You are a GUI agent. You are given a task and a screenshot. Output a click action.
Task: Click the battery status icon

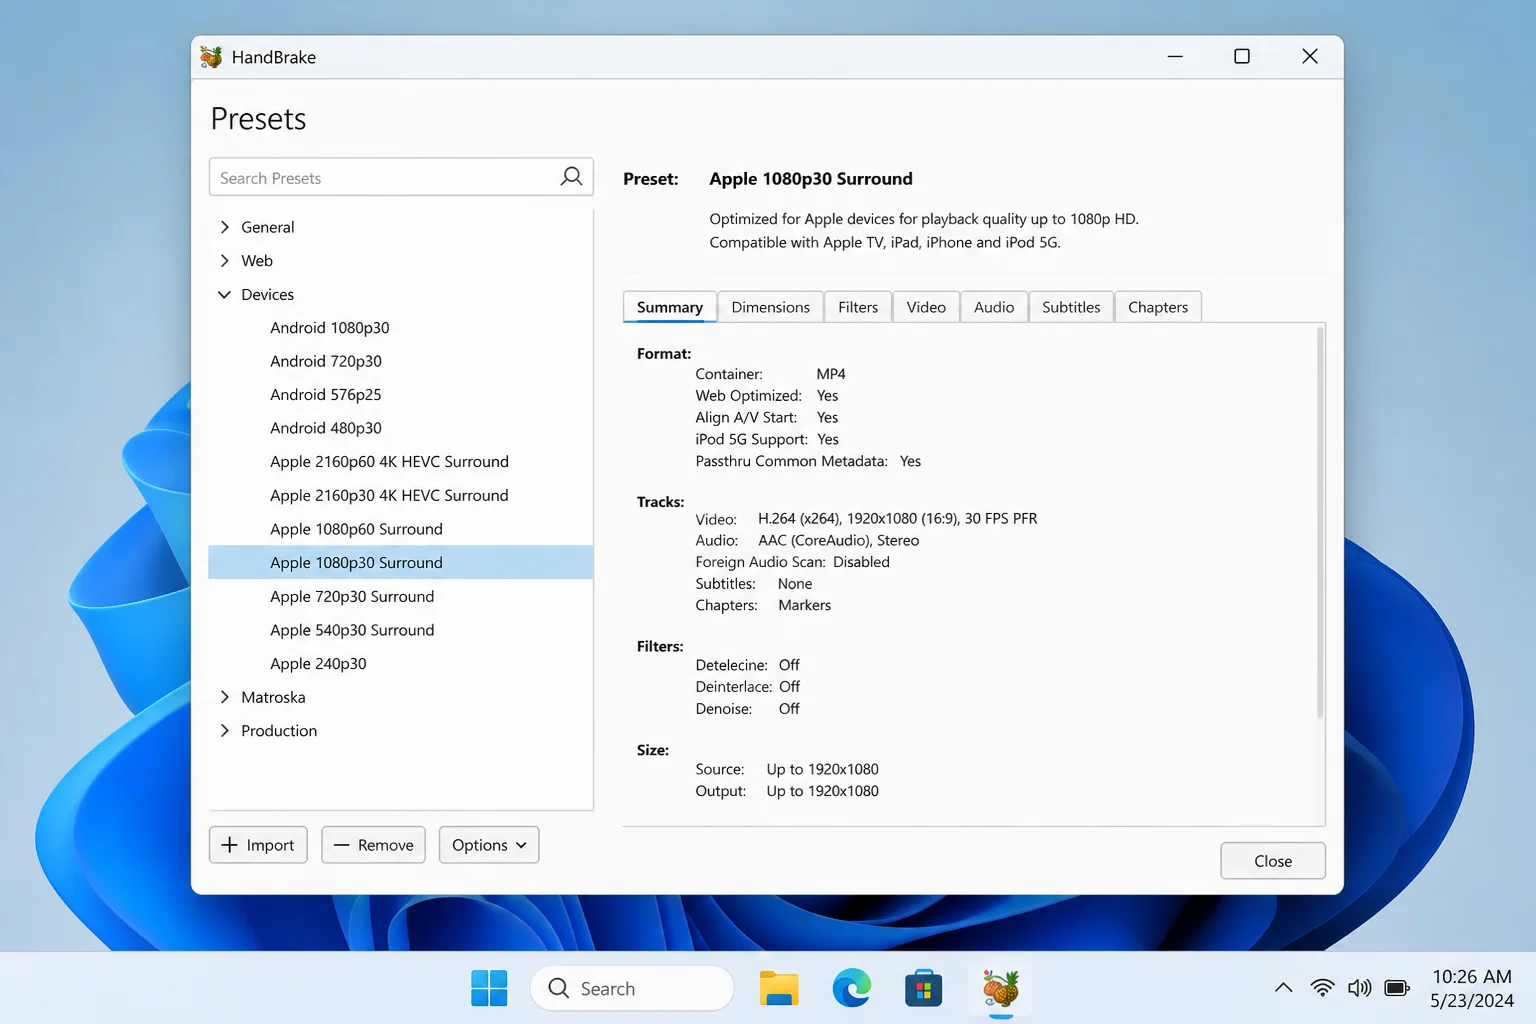coord(1397,988)
